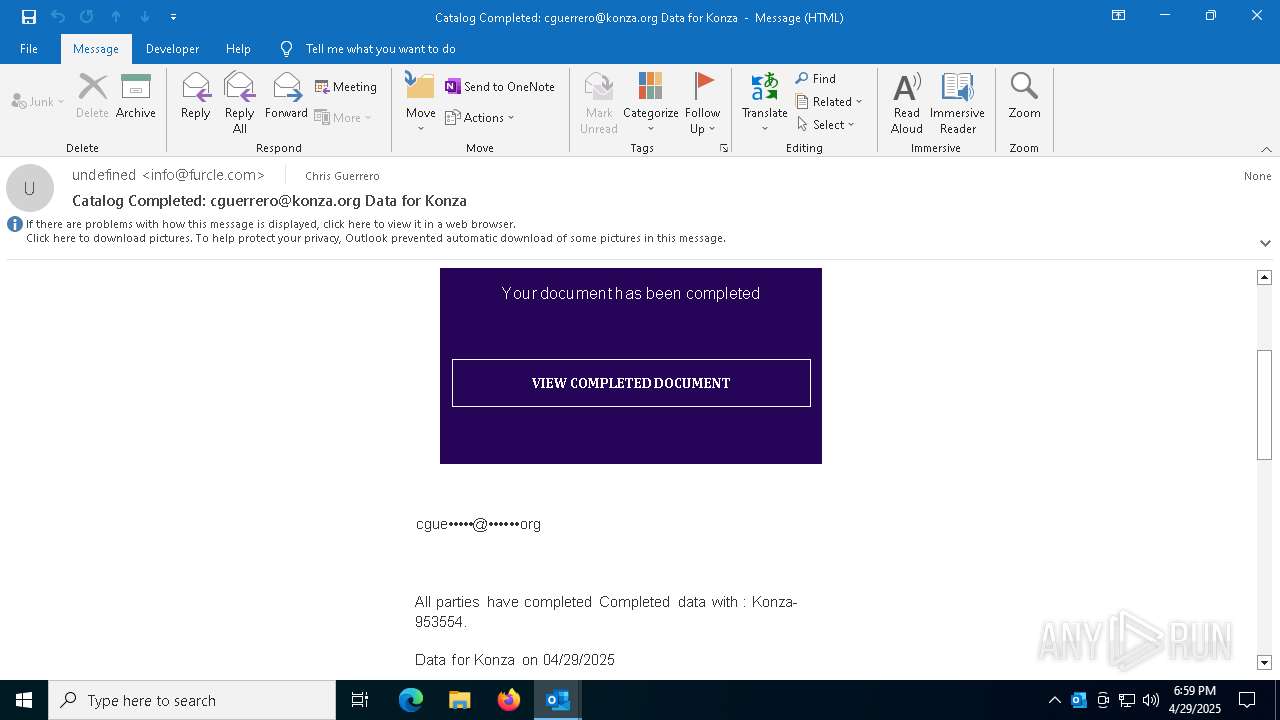
Task: Mark the message as Unread
Action: tap(599, 102)
